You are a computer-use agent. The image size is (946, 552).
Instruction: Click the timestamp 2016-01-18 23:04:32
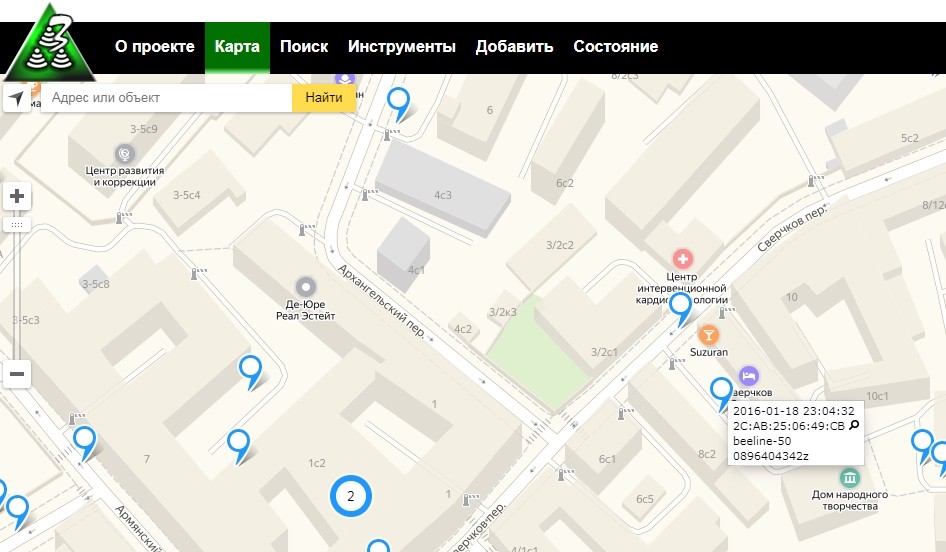click(793, 411)
